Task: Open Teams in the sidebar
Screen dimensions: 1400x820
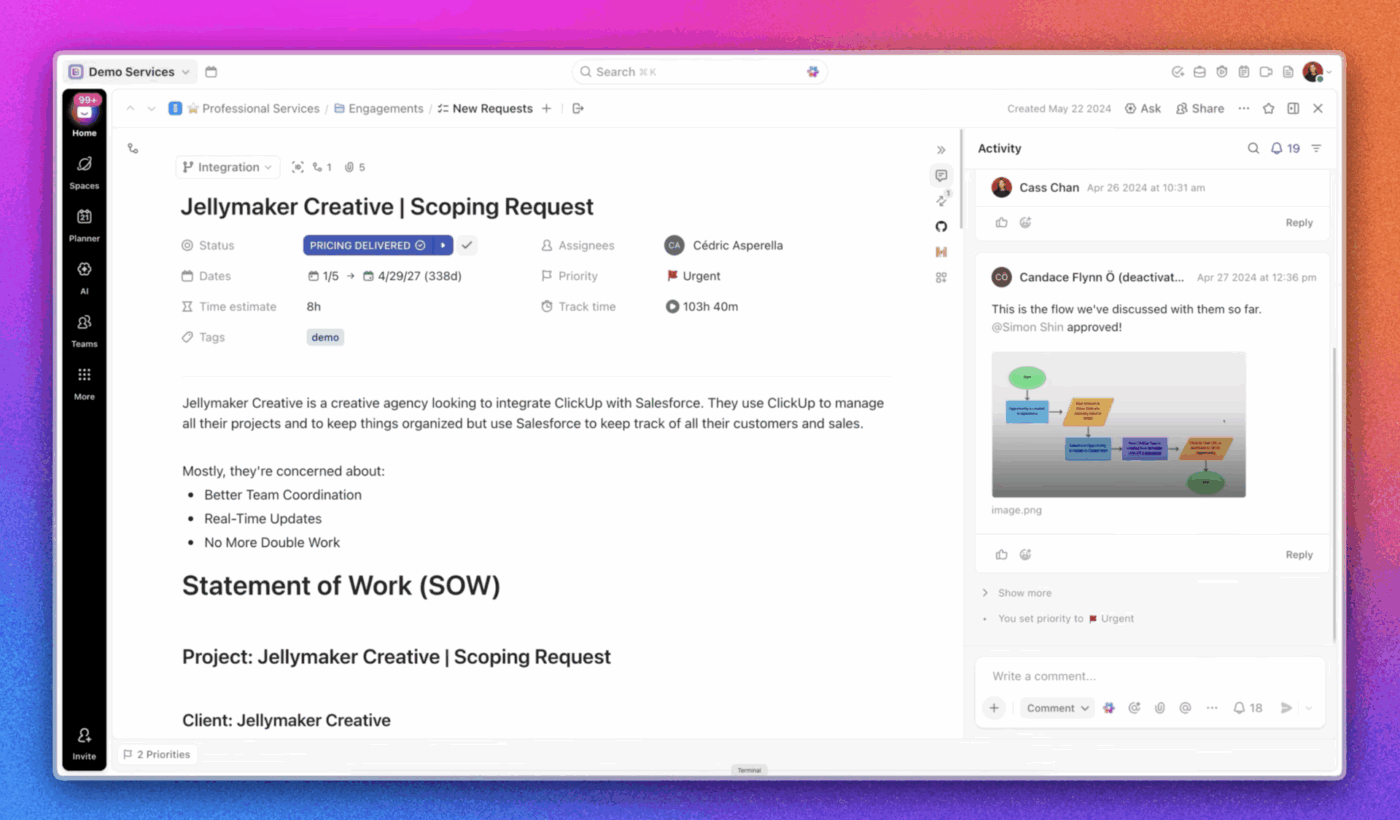Action: click(84, 329)
